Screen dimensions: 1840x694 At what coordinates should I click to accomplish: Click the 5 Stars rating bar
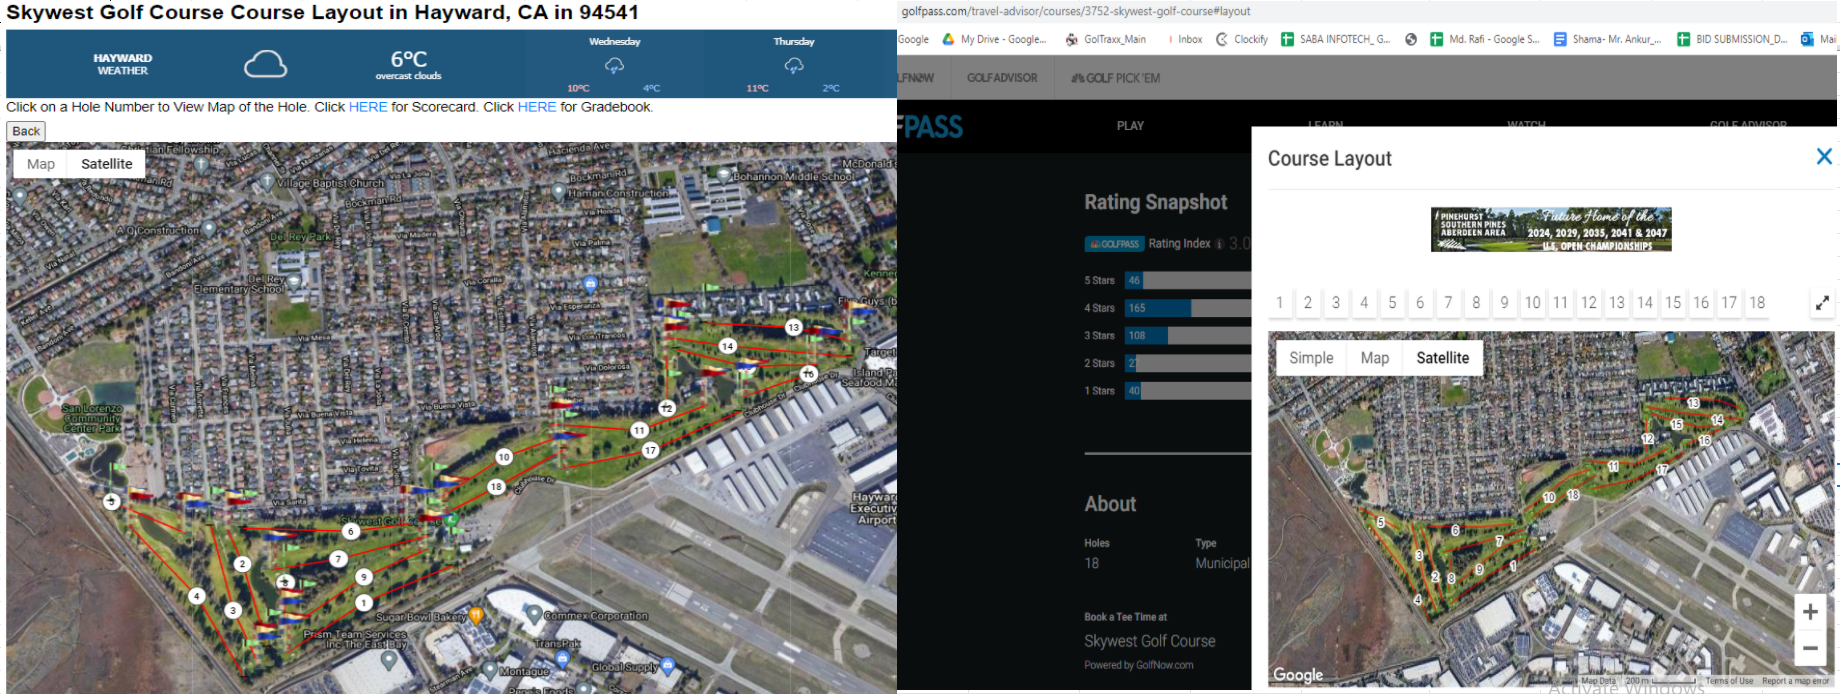[x=1187, y=280]
